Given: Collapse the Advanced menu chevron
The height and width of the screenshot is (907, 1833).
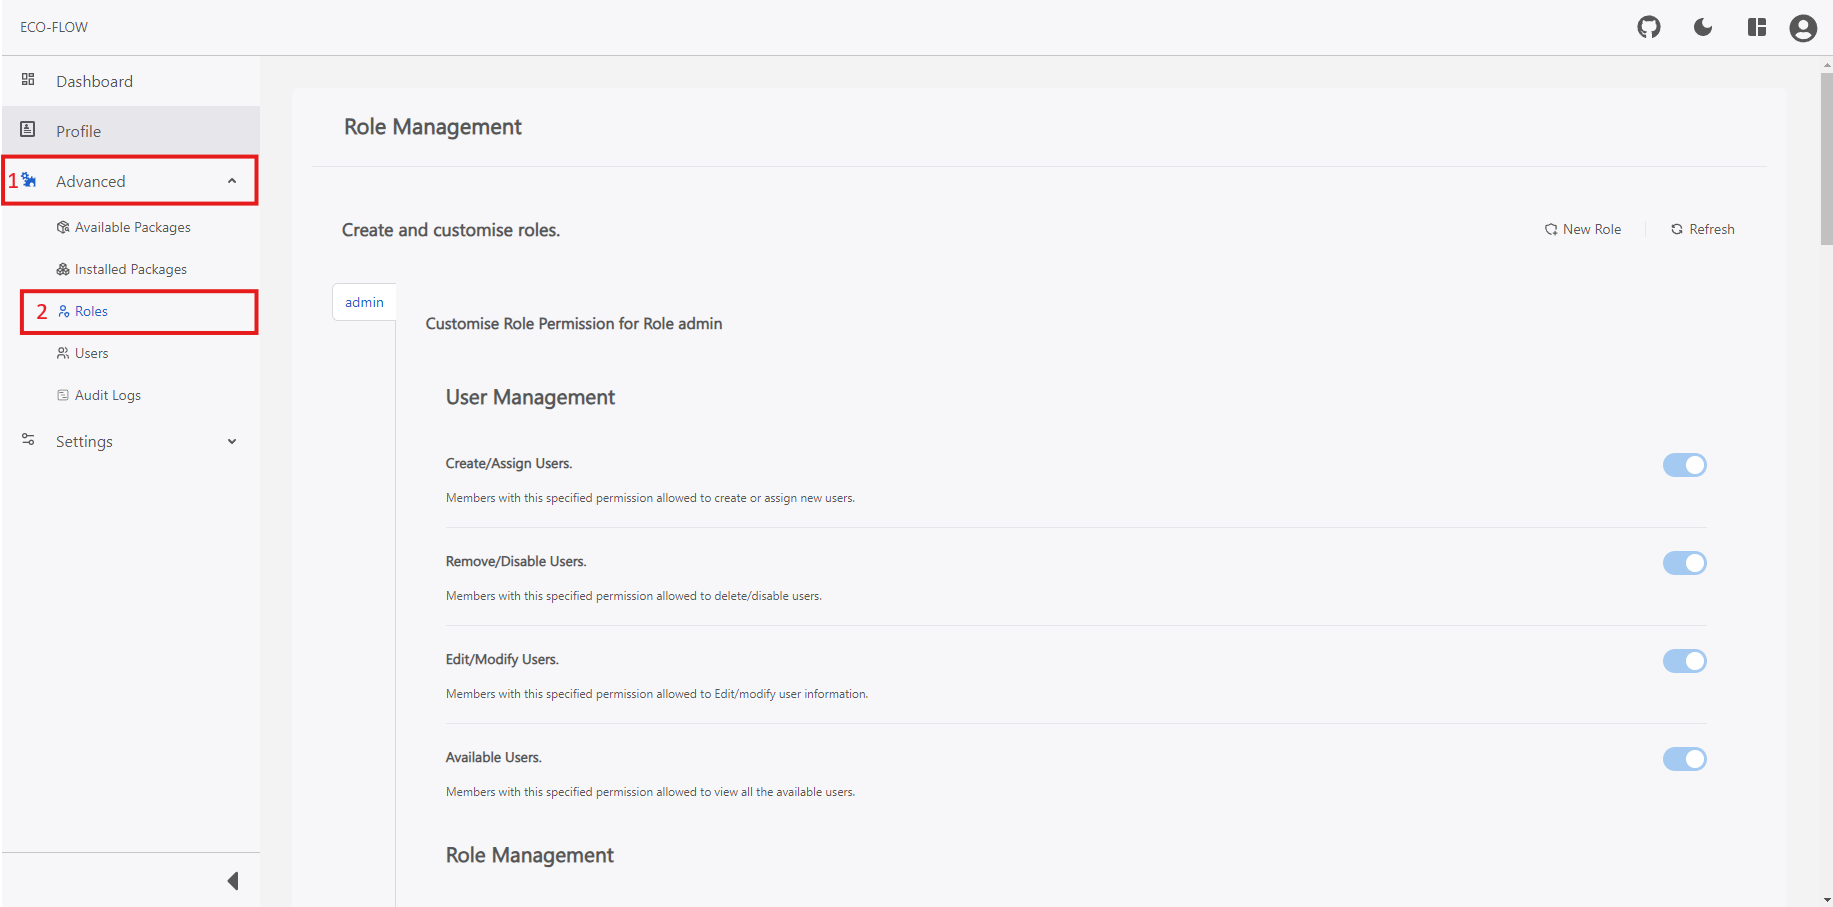Looking at the screenshot, I should [232, 181].
